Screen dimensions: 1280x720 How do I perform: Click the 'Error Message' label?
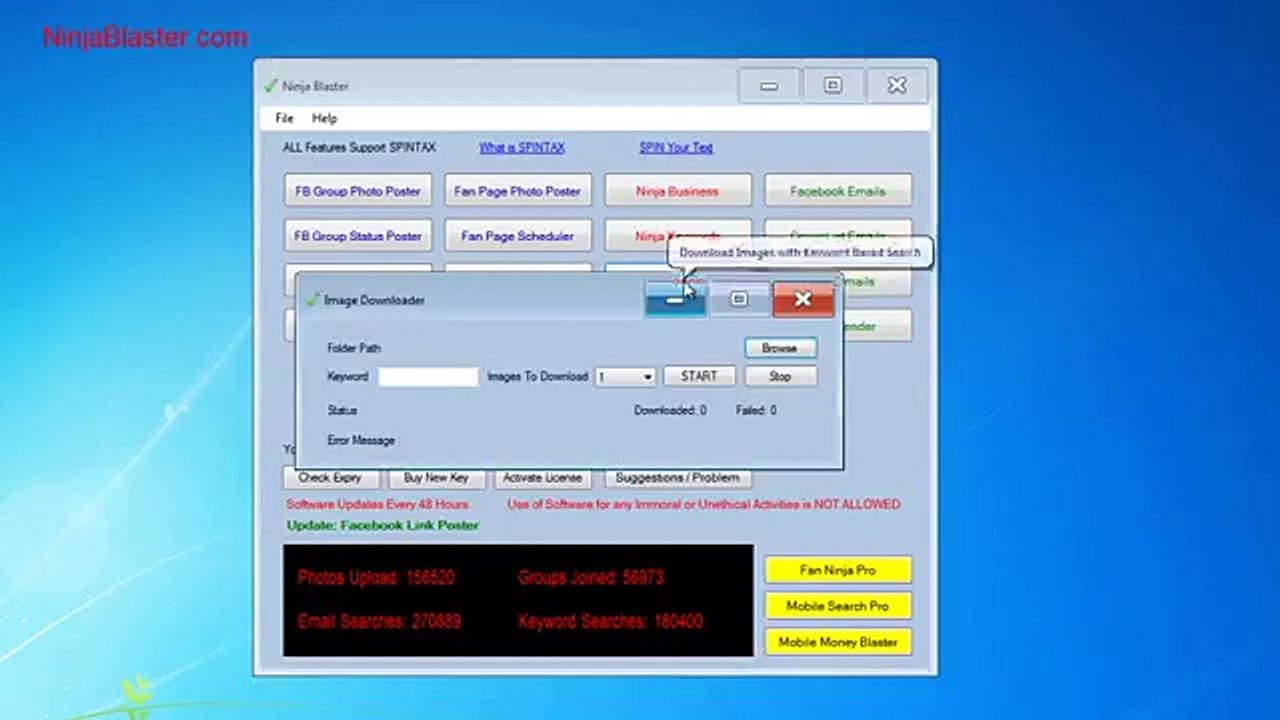click(361, 440)
